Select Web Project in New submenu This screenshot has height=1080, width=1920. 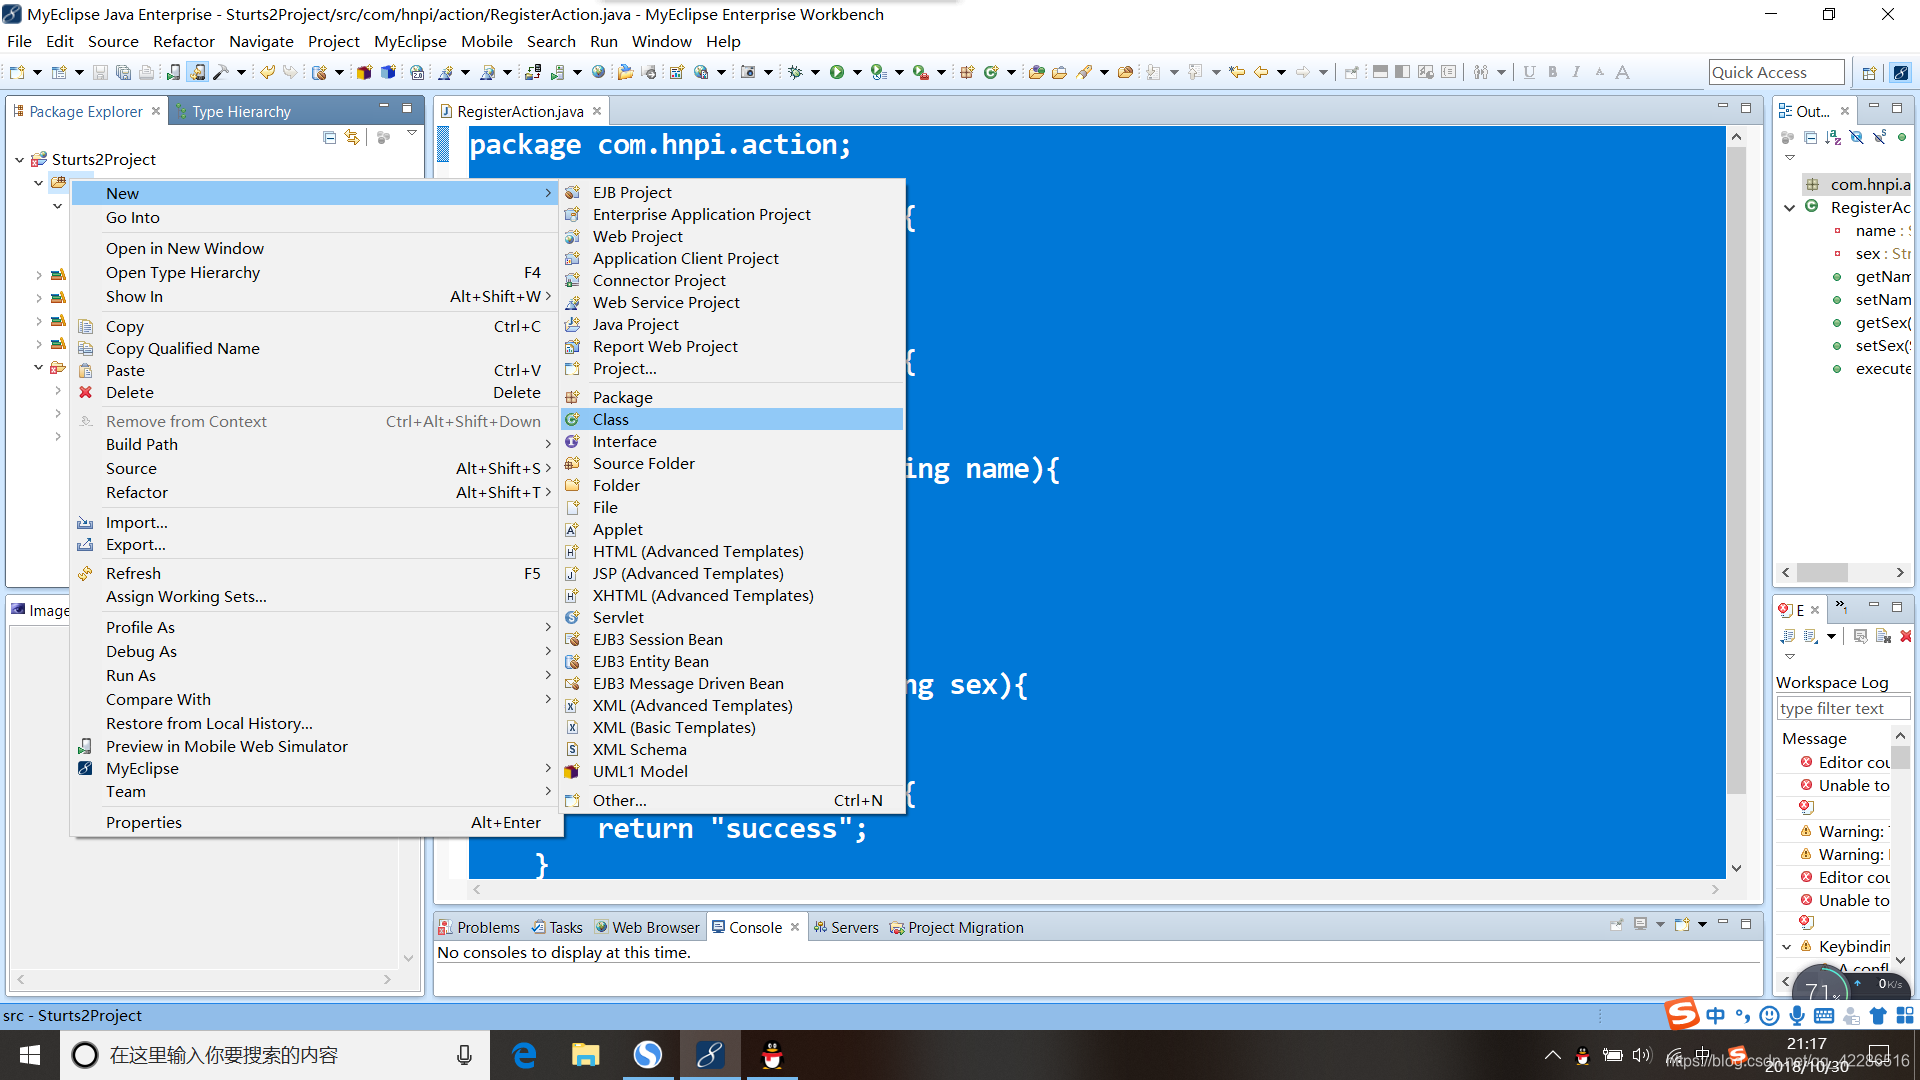tap(733, 236)
